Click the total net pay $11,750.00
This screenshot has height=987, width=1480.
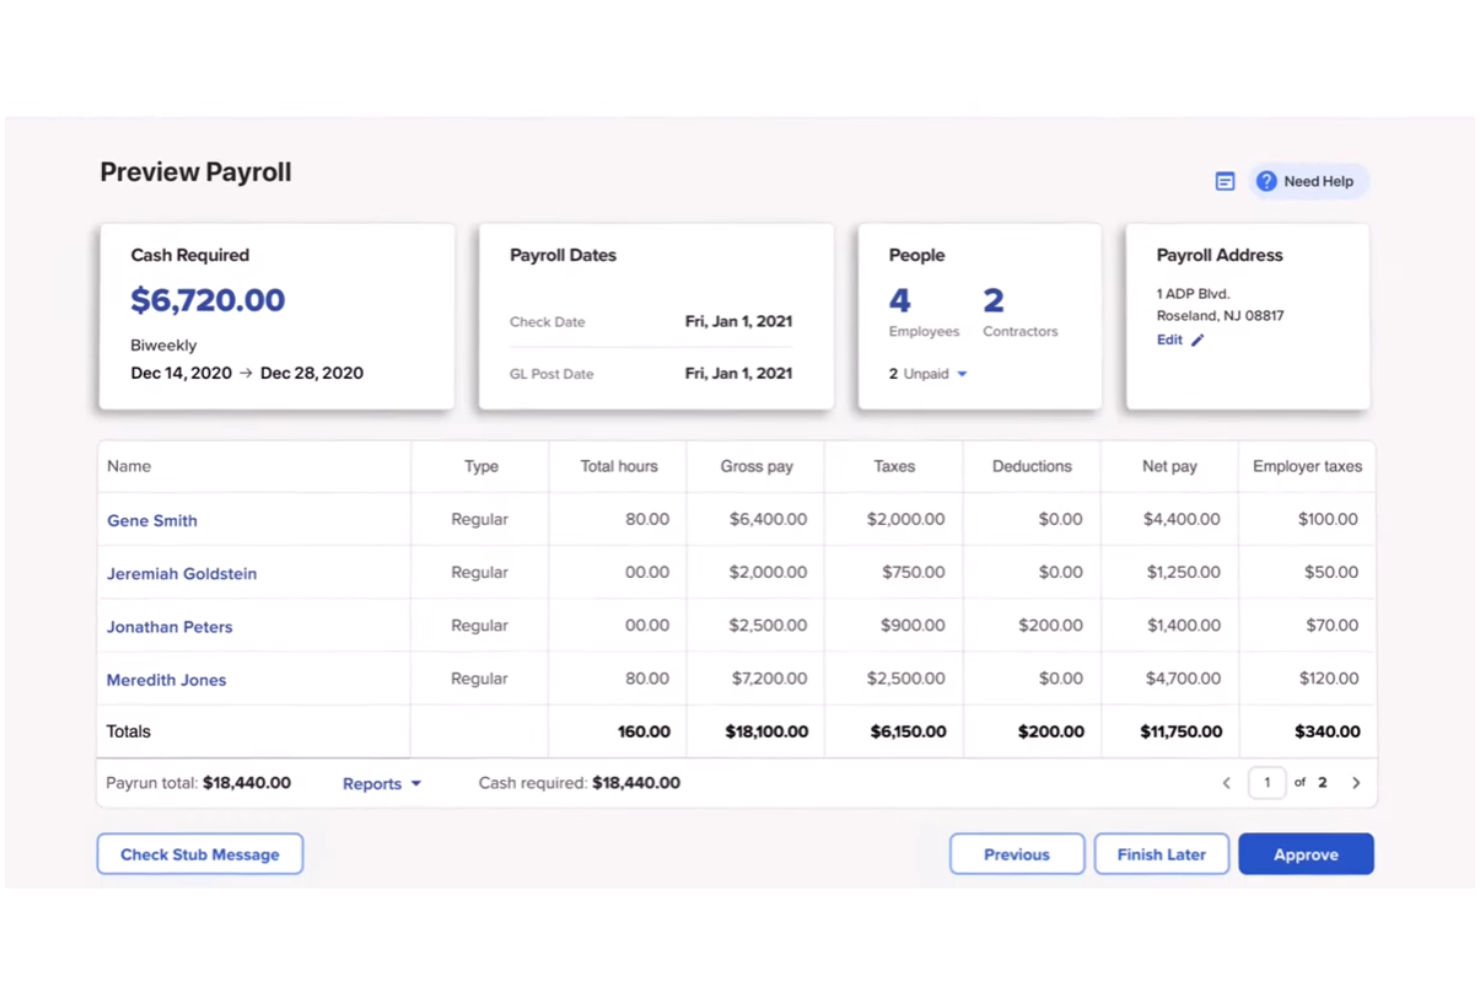click(1181, 731)
